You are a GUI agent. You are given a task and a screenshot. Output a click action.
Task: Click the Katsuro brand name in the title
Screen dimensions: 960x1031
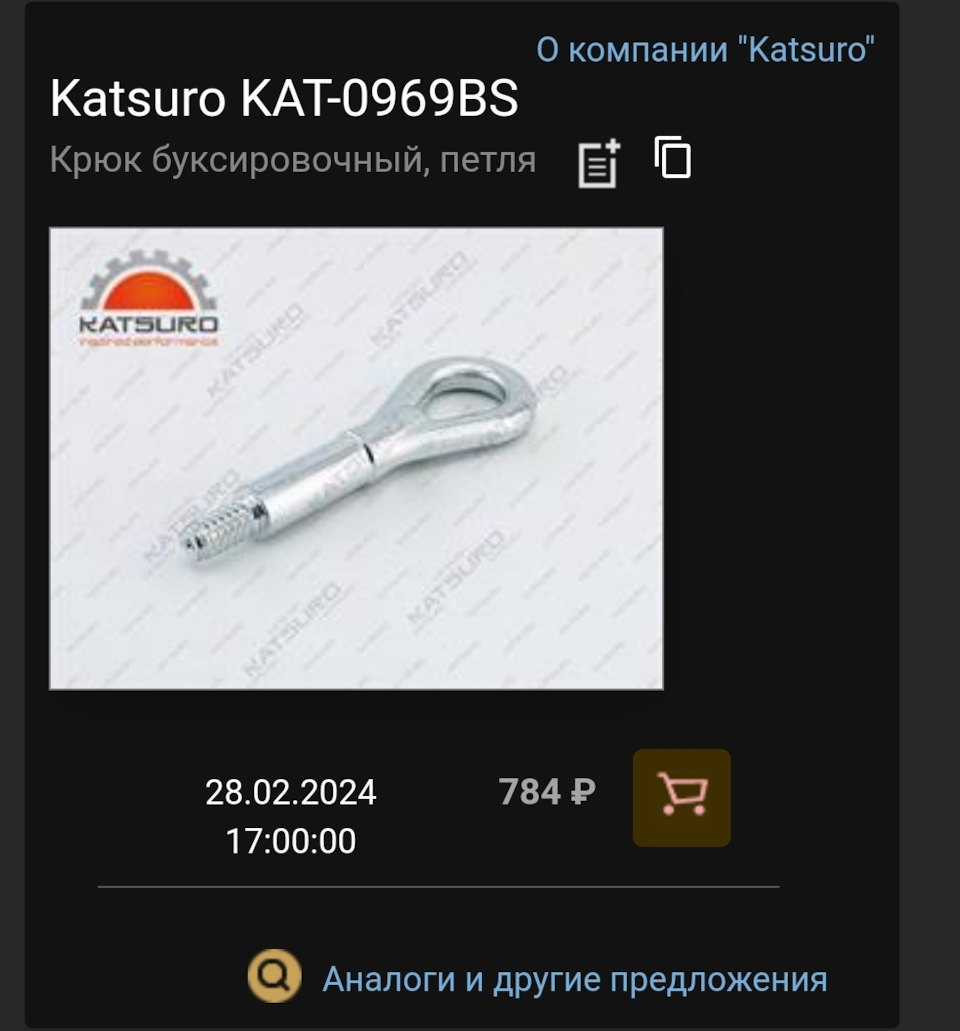click(138, 99)
